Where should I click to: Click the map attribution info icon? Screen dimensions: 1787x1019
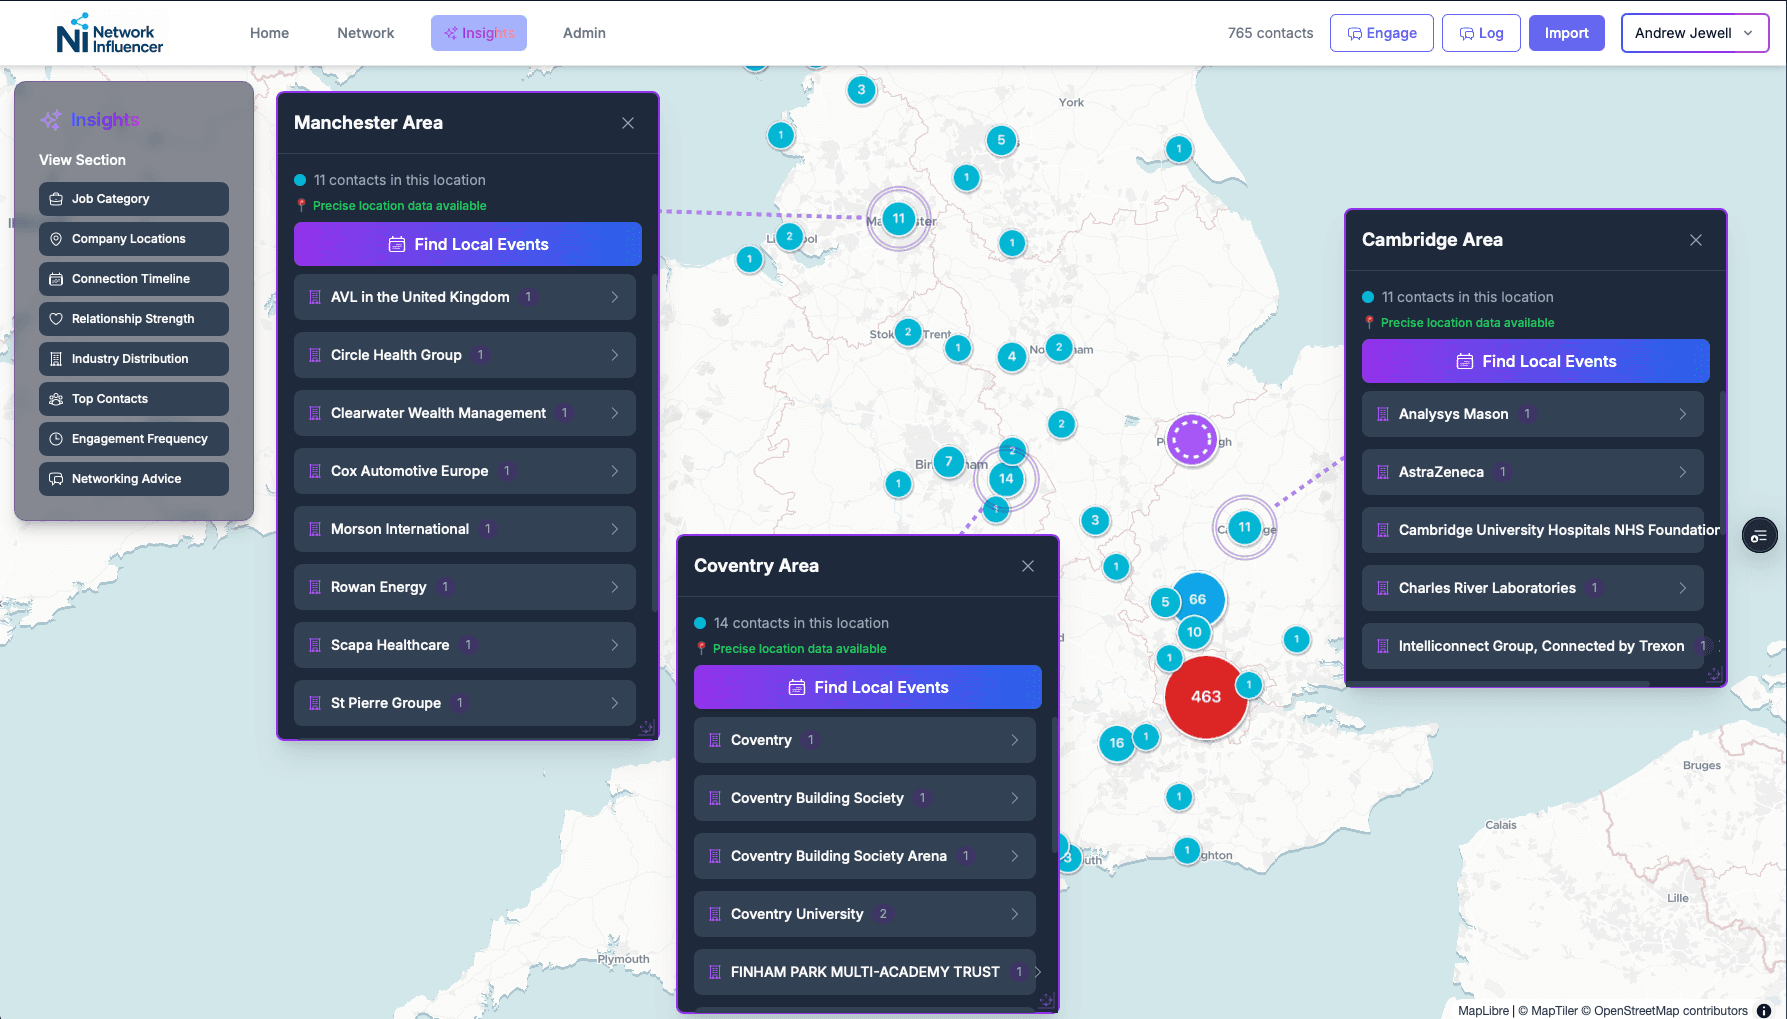1764,1010
